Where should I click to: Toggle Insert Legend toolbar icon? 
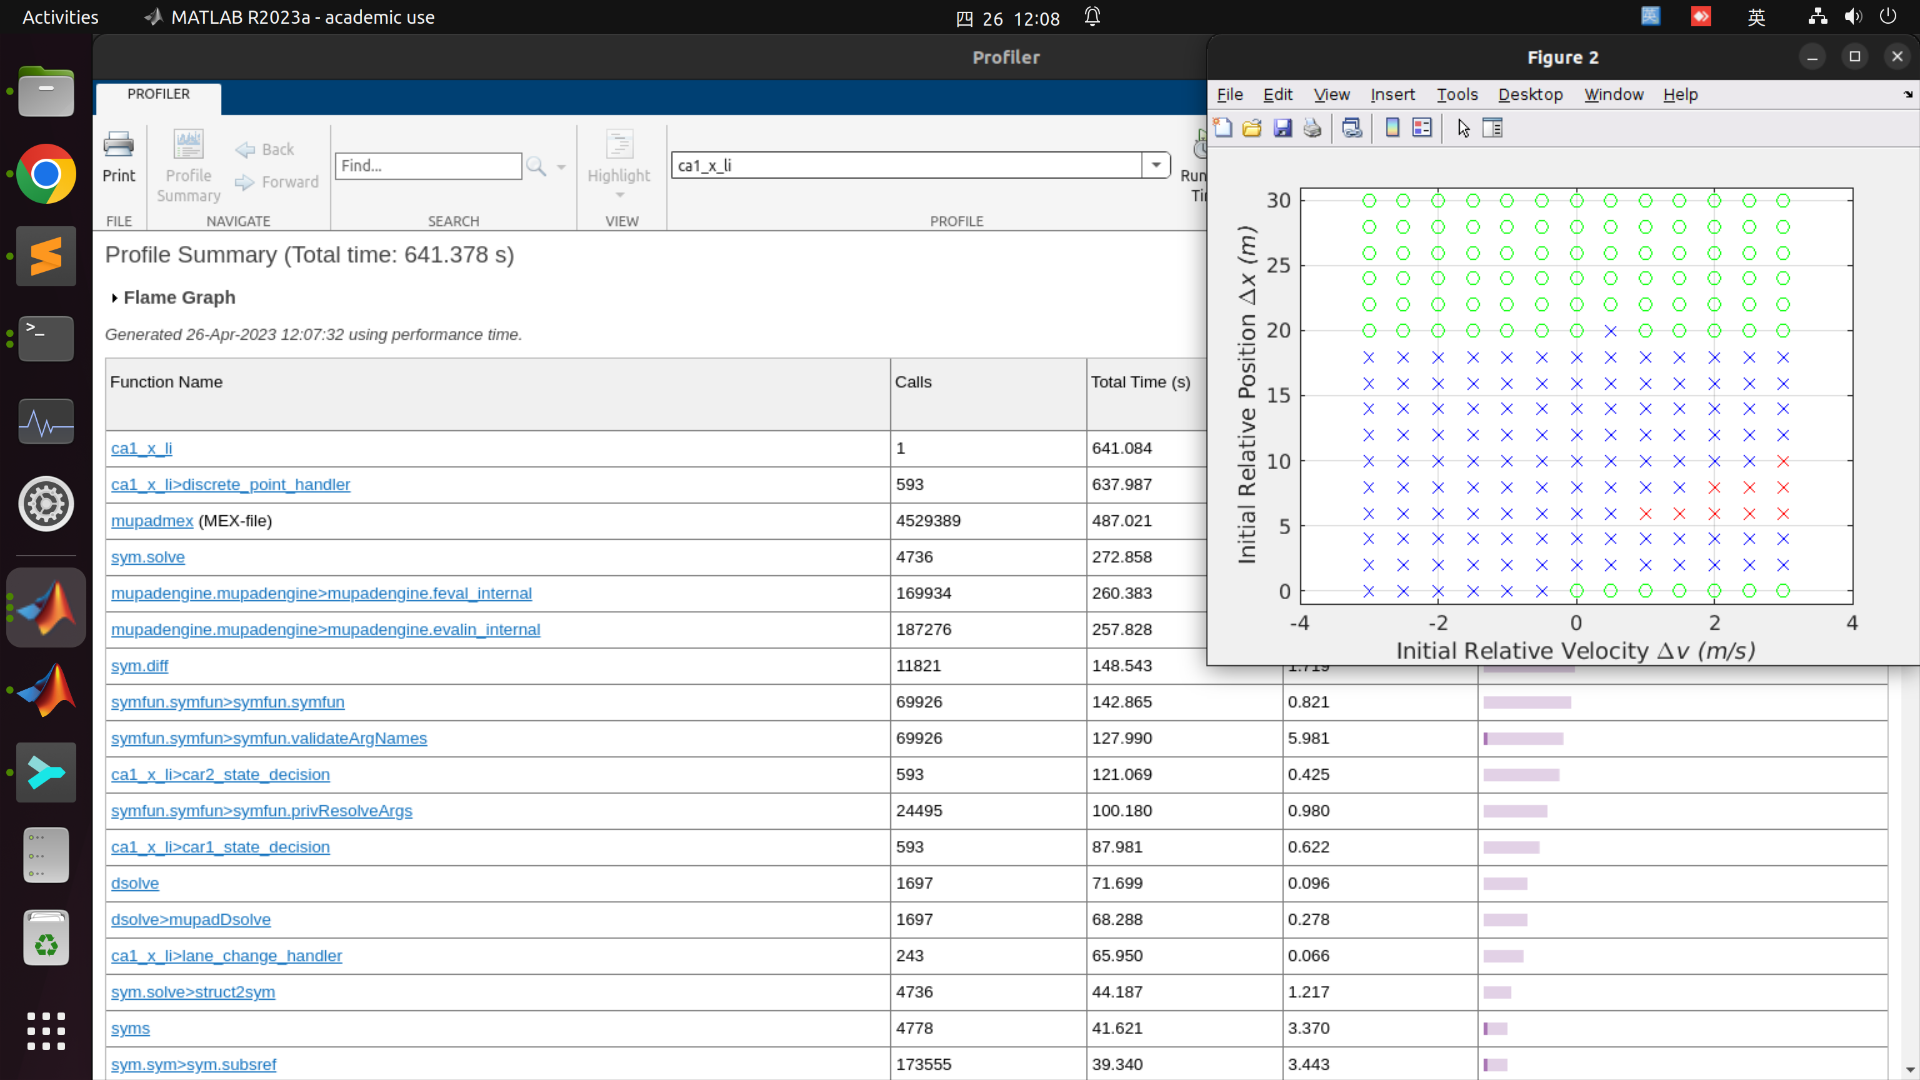pyautogui.click(x=1422, y=128)
